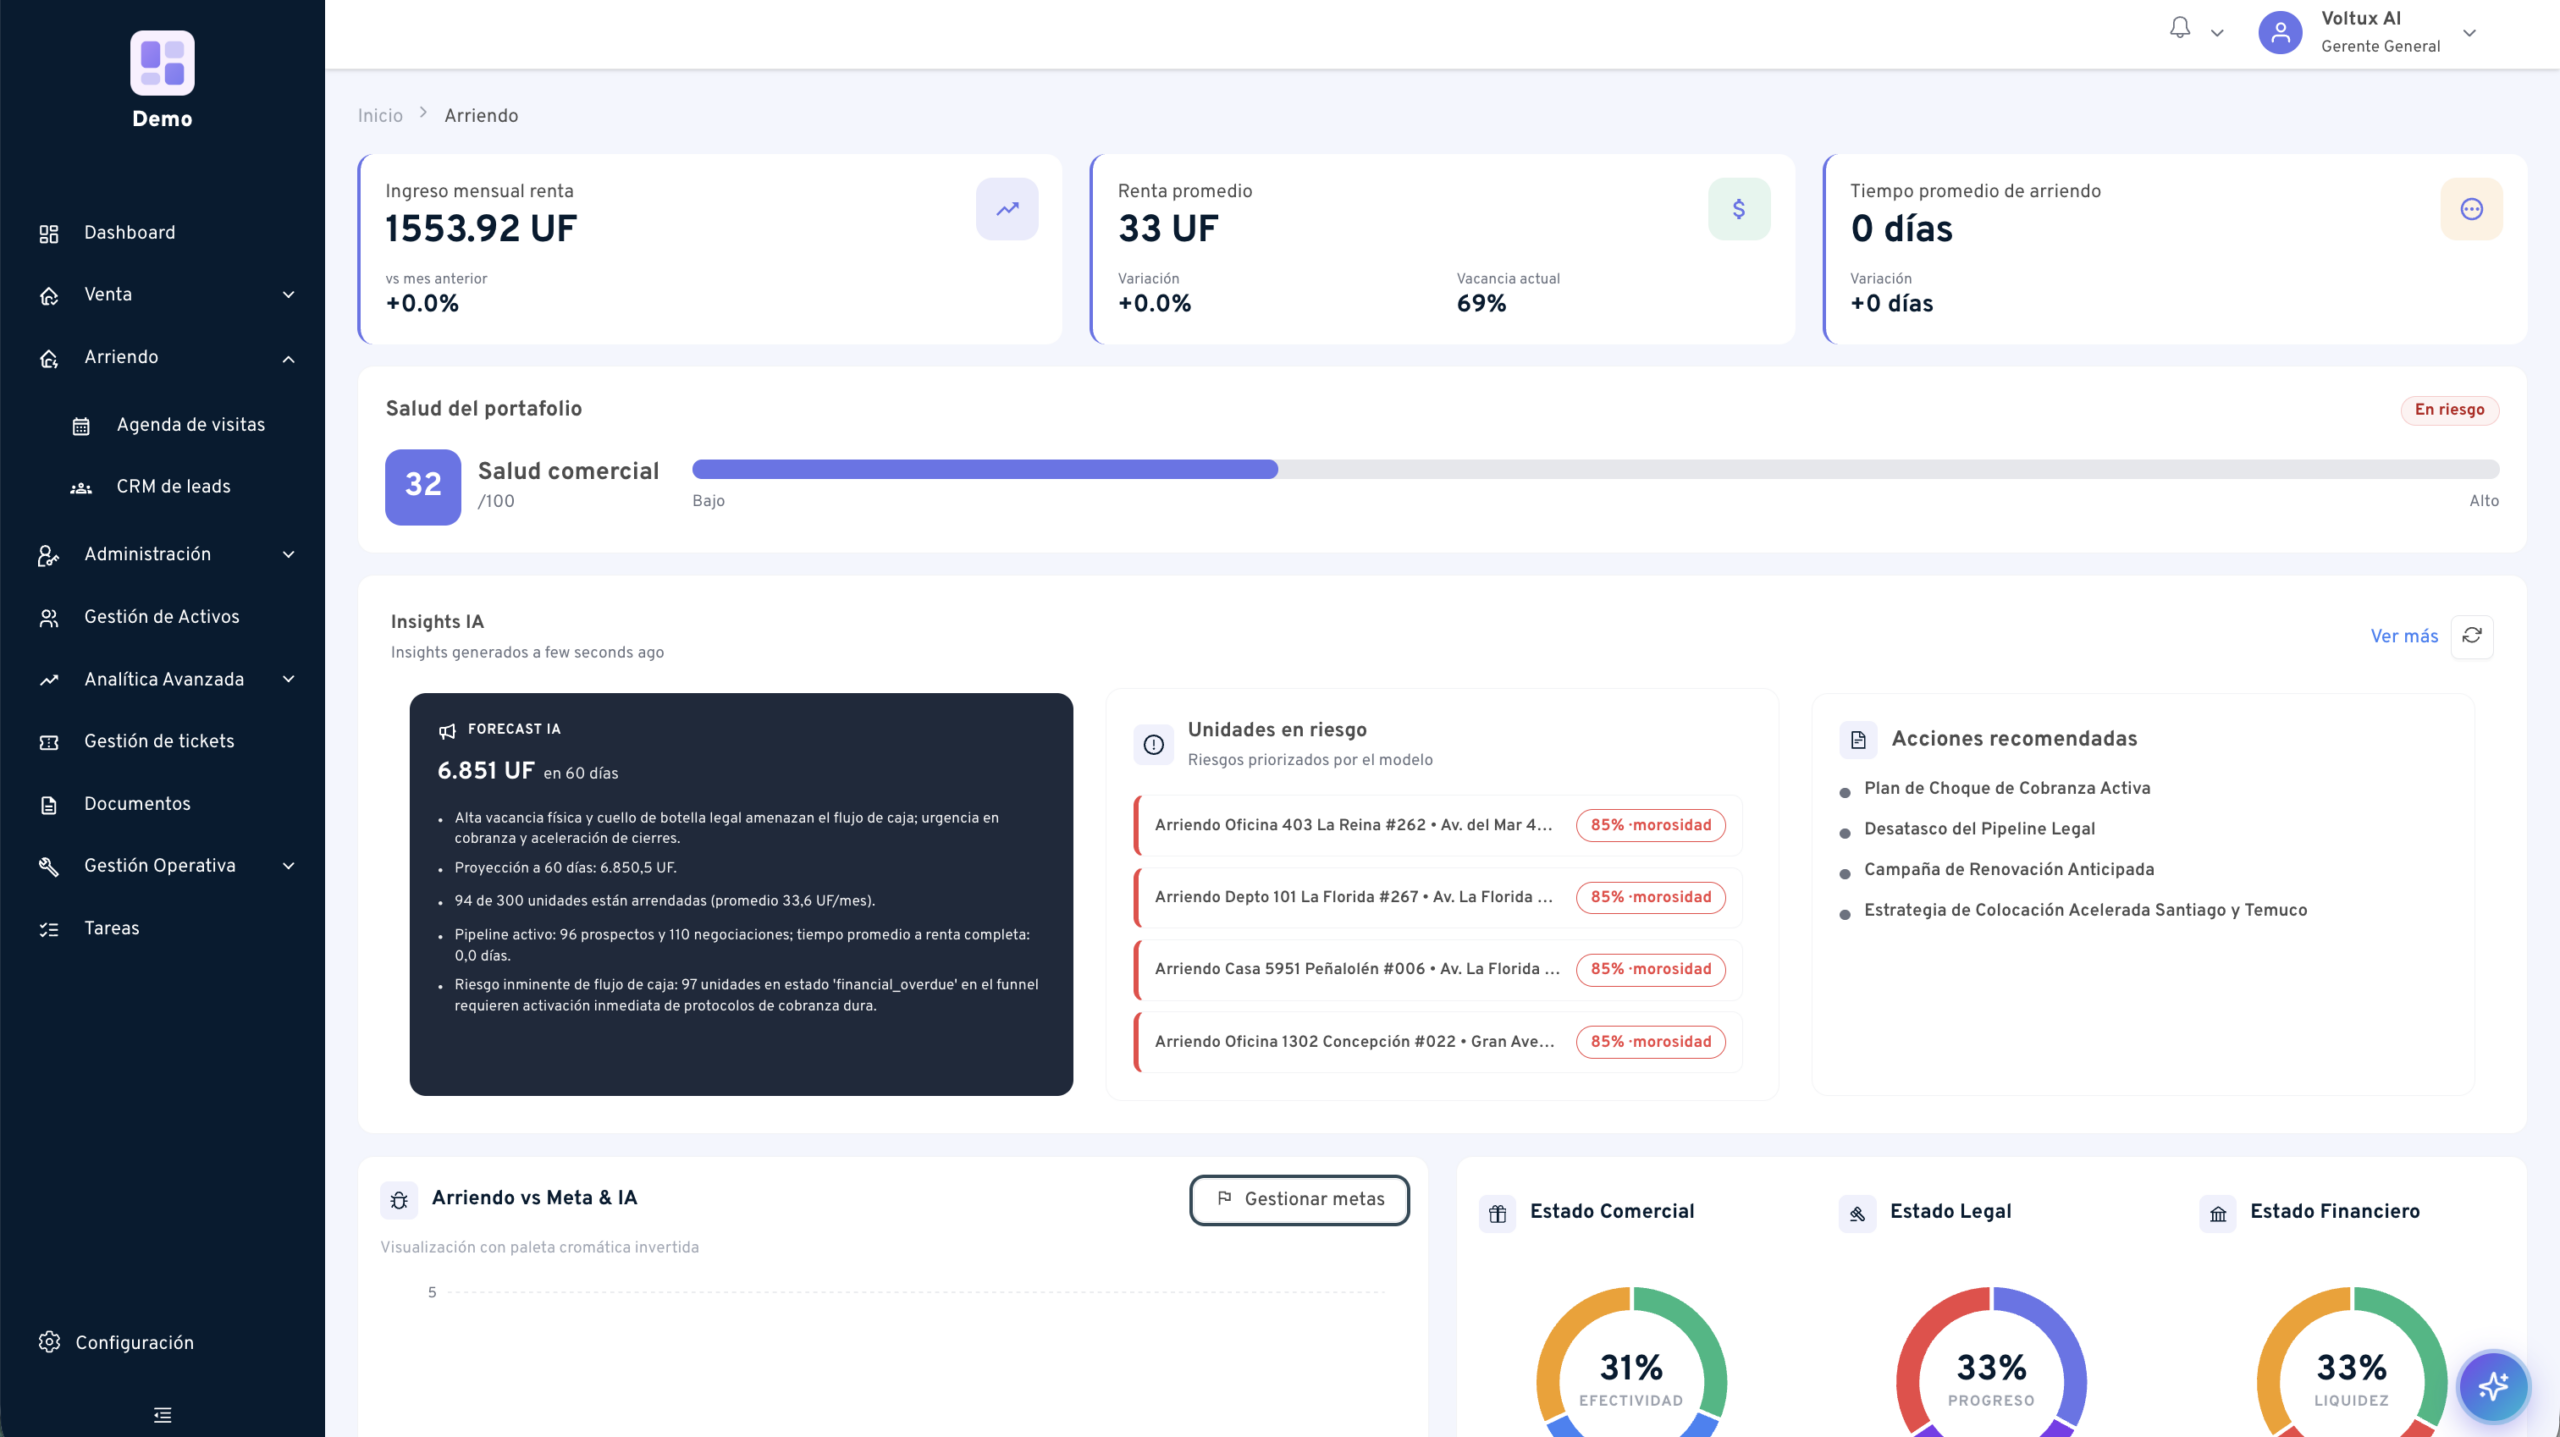
Task: Follow the Ver más link
Action: pyautogui.click(x=2404, y=636)
